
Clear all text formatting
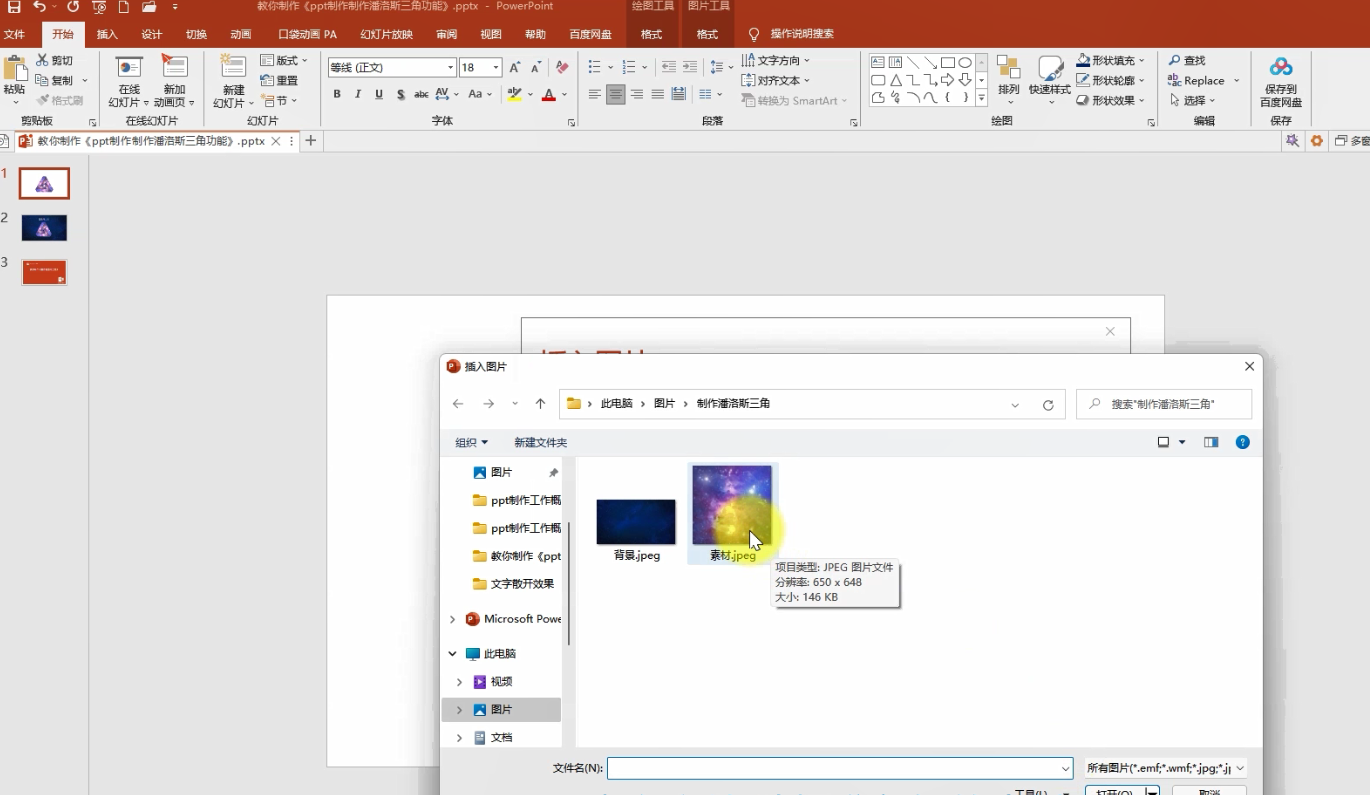click(562, 68)
